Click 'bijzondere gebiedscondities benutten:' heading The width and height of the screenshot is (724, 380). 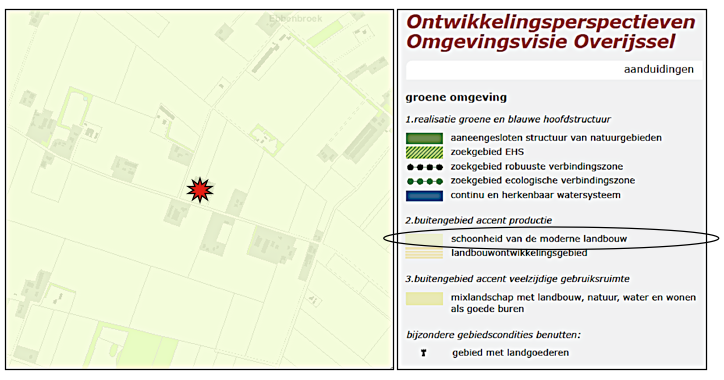pyautogui.click(x=493, y=335)
